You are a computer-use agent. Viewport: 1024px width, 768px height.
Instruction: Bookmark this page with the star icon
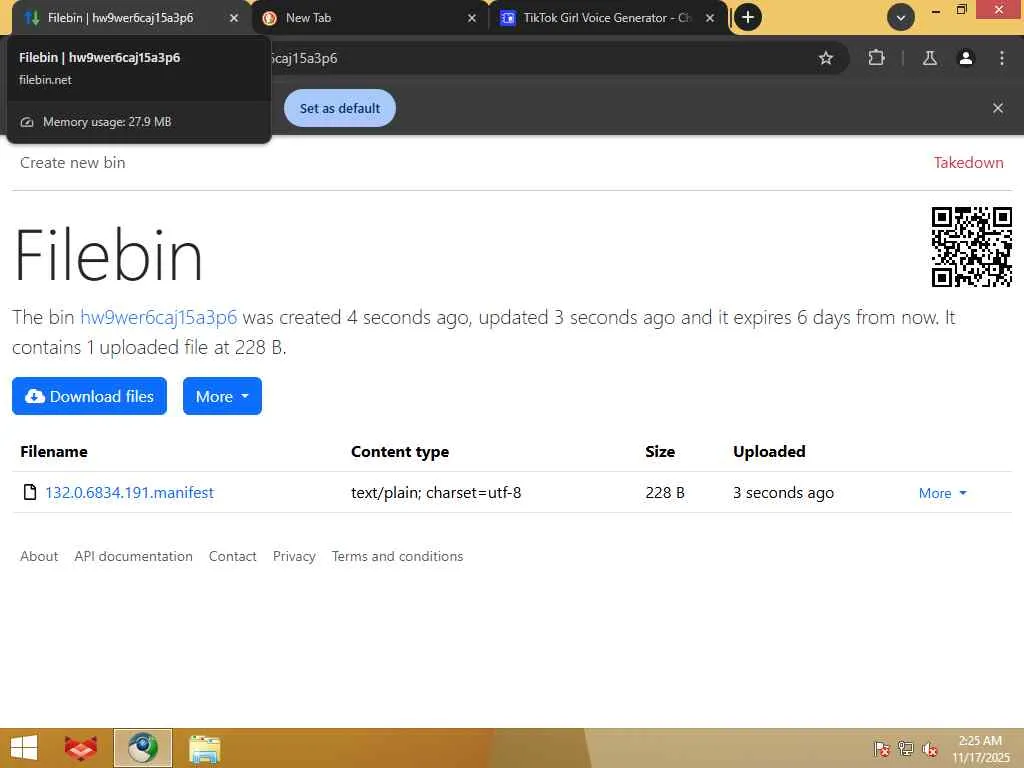[x=825, y=58]
